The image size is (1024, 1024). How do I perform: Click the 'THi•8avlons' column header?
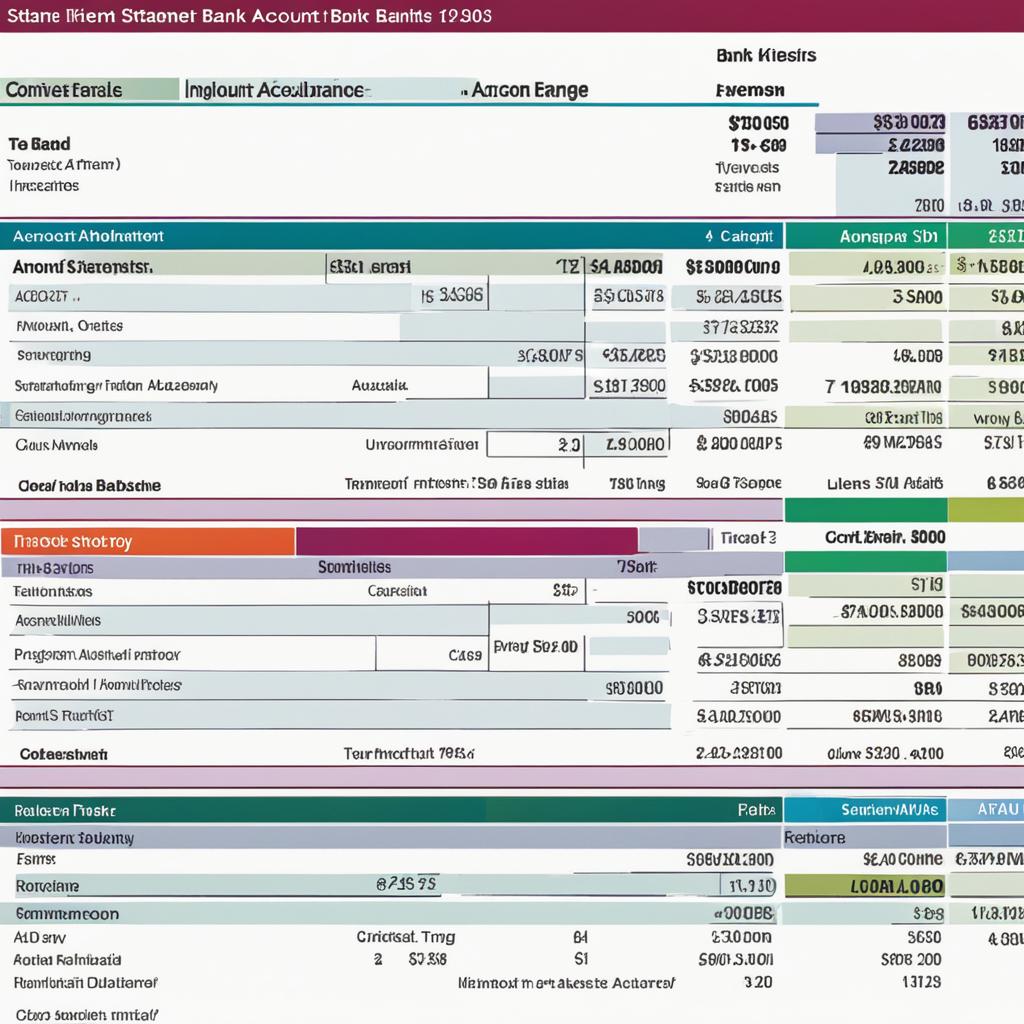point(55,568)
